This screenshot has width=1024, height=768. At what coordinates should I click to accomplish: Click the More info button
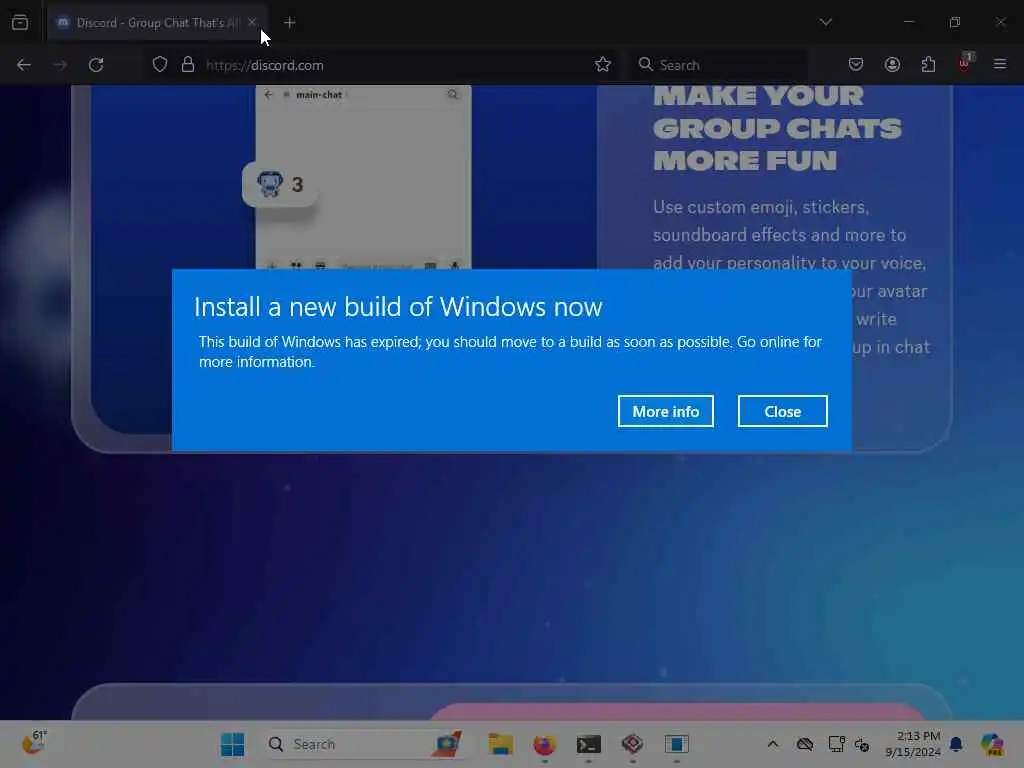pyautogui.click(x=665, y=411)
